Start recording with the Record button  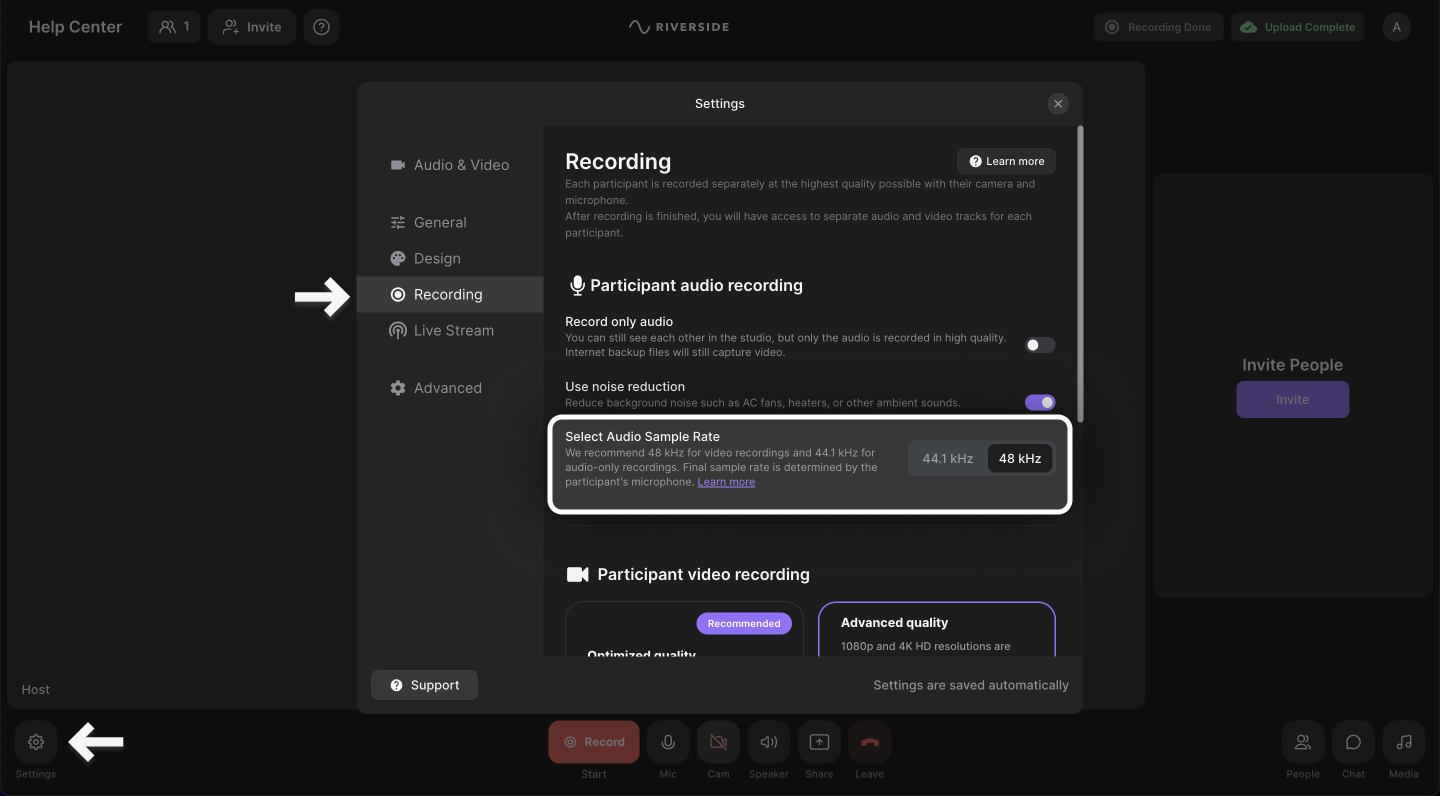pos(594,742)
